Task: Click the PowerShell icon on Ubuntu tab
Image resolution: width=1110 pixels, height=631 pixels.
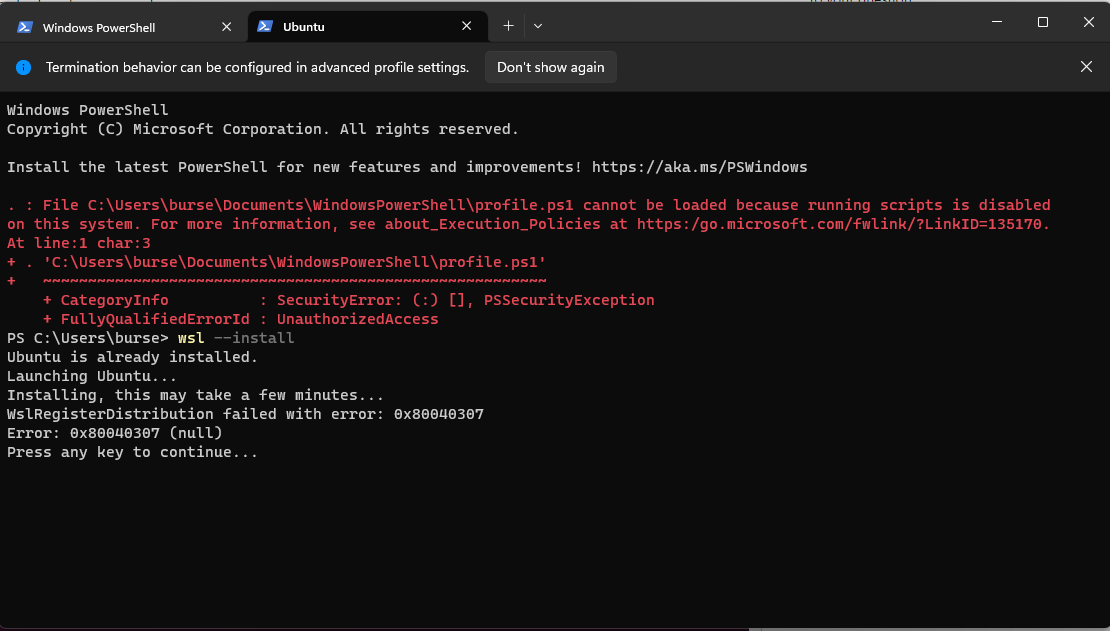Action: [x=265, y=26]
